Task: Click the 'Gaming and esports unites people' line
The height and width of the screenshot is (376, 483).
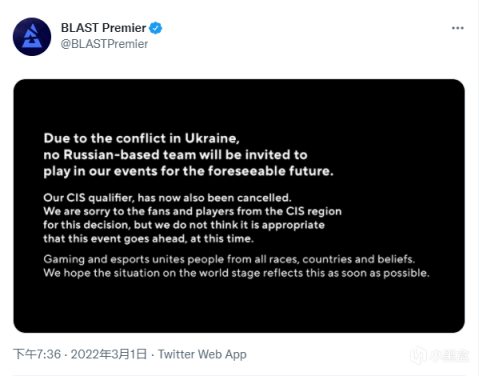Action: [229, 259]
